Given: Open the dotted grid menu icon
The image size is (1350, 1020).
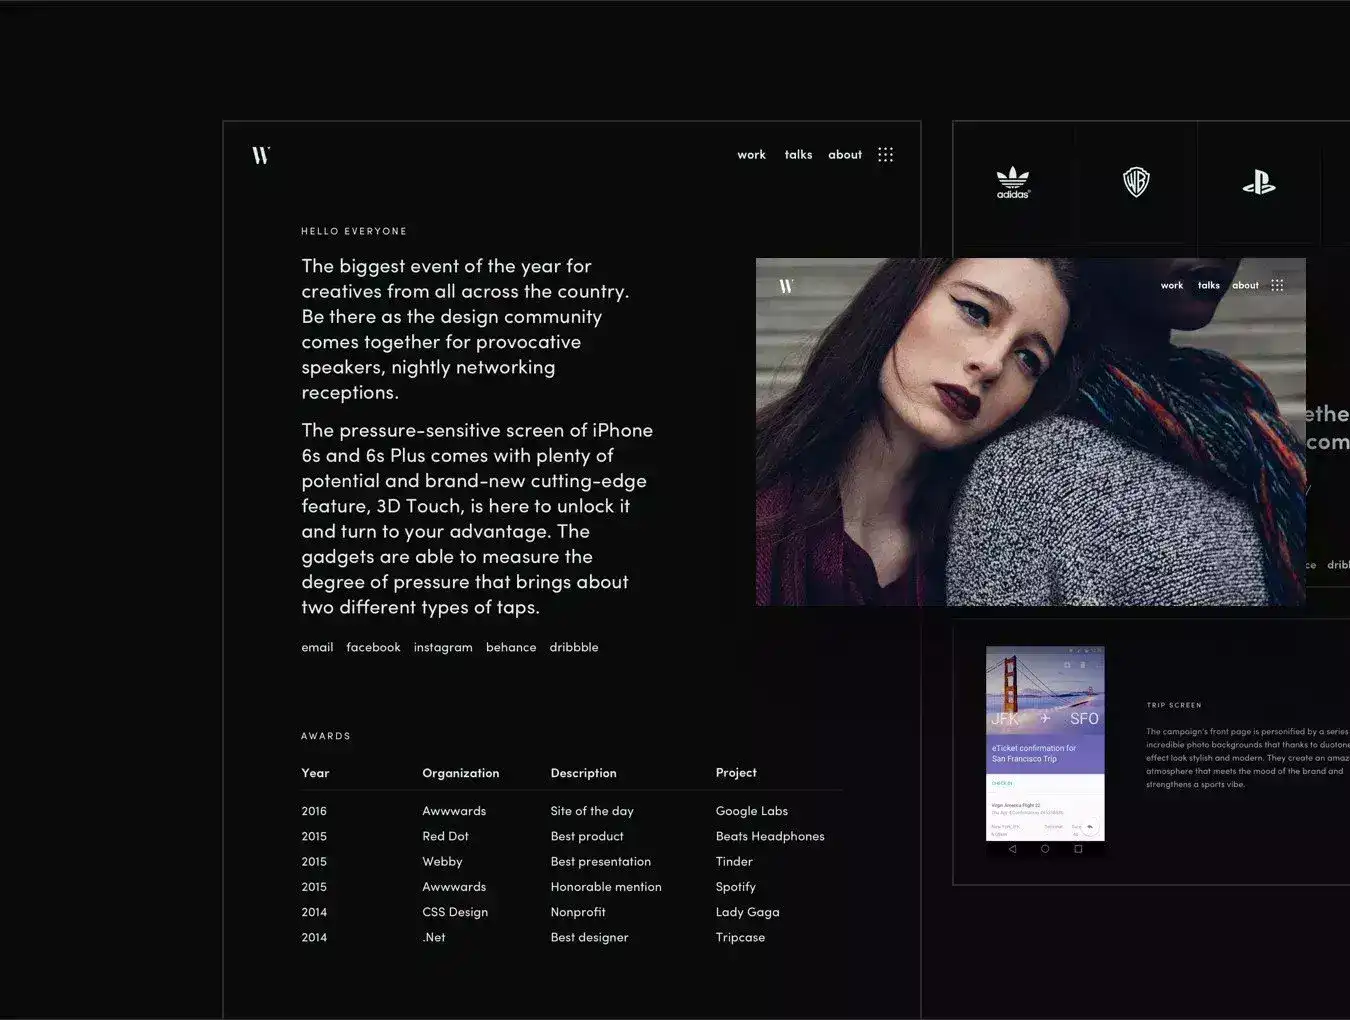Looking at the screenshot, I should click(885, 155).
